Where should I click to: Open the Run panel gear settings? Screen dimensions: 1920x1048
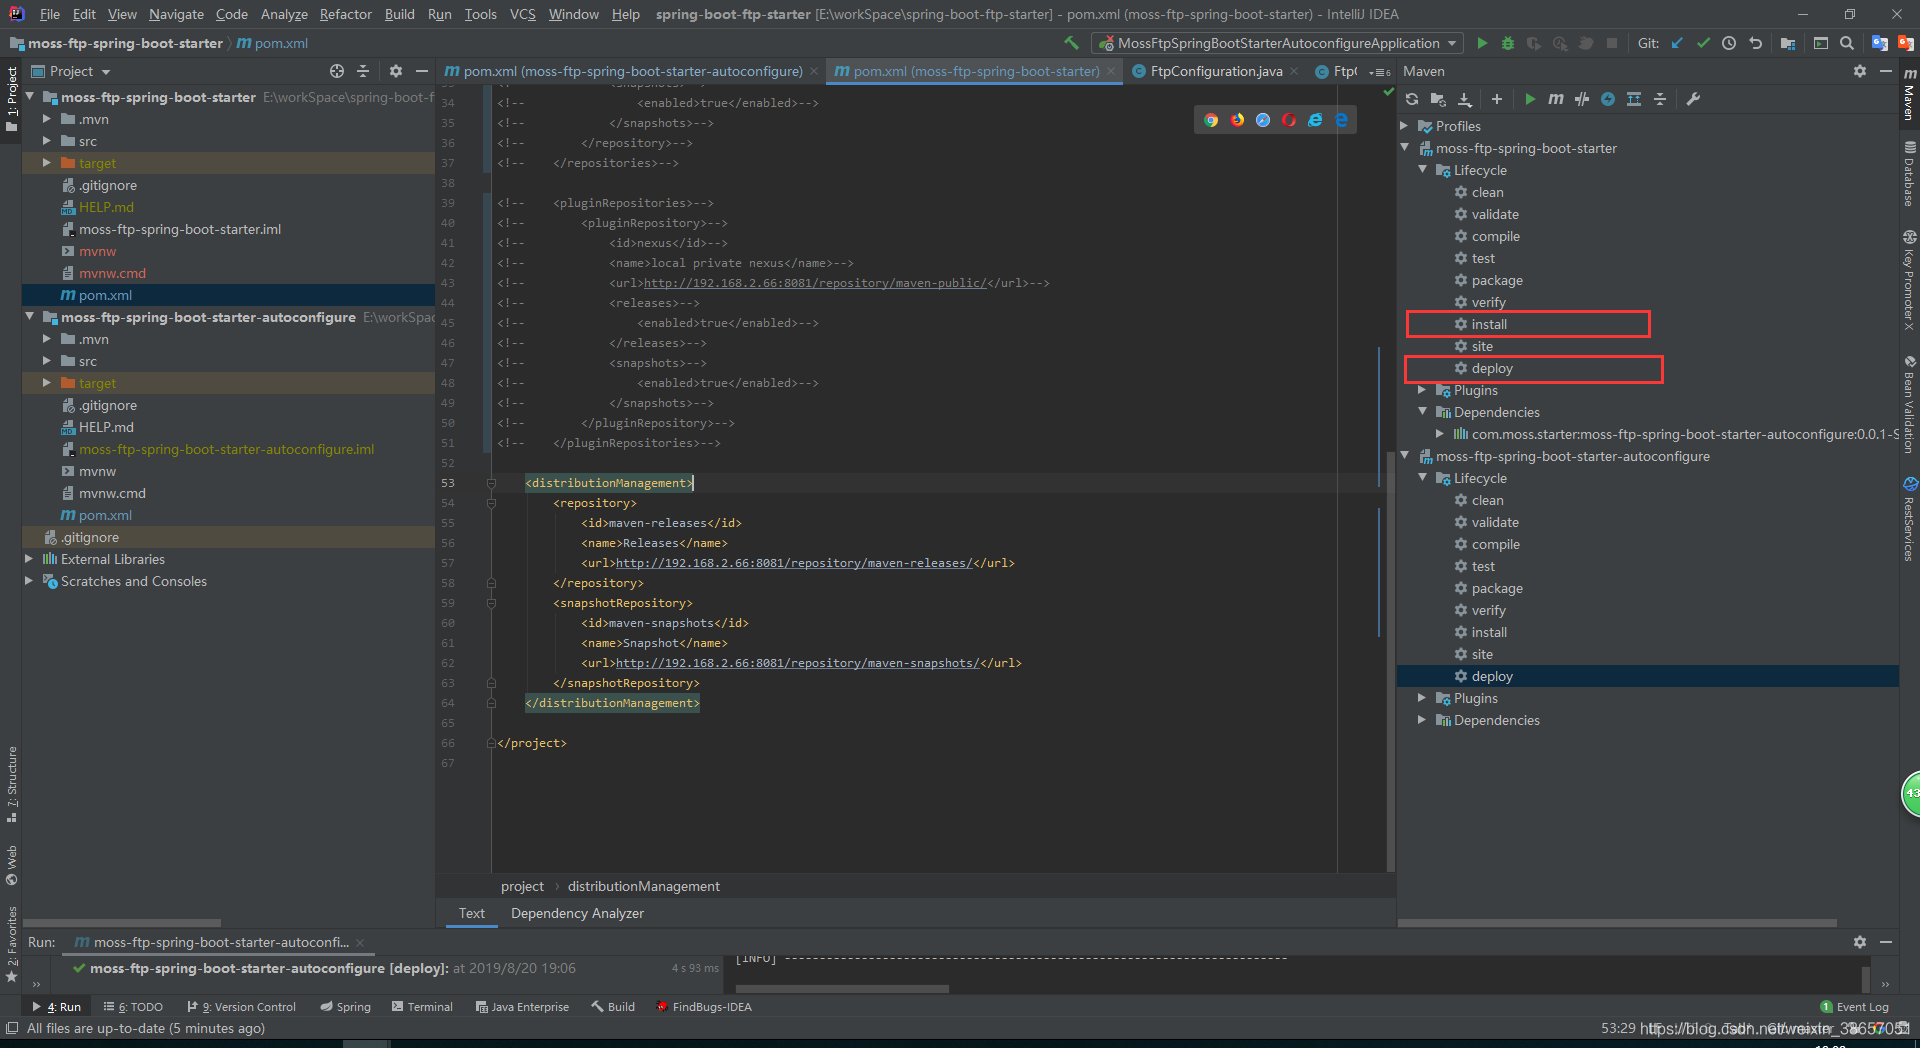1860,942
